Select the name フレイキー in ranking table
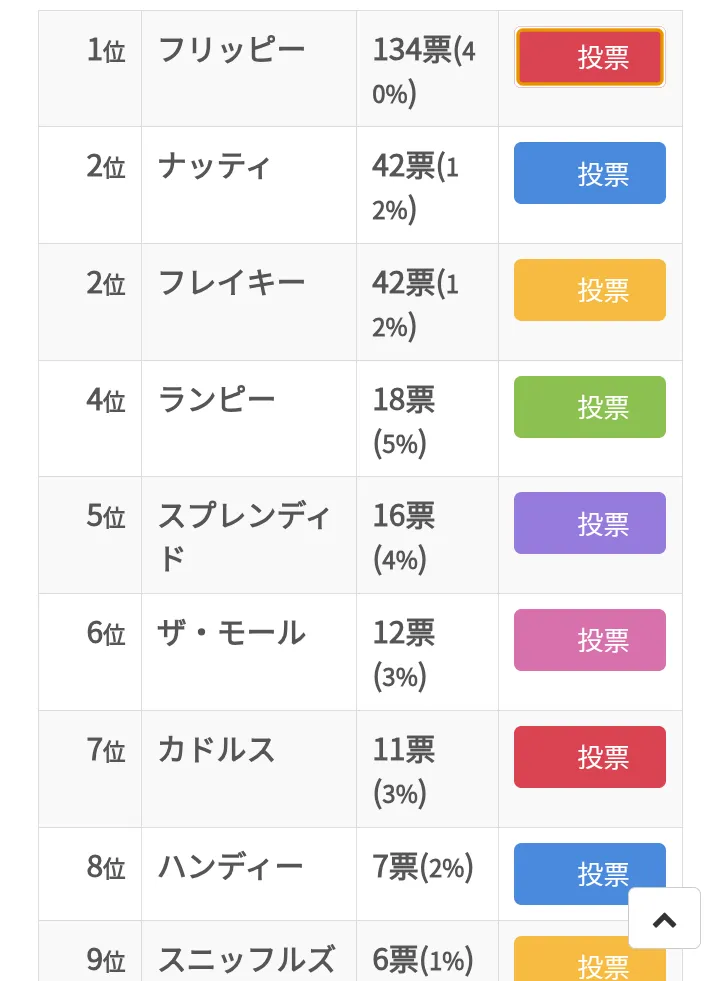This screenshot has height=981, width=720. click(231, 283)
